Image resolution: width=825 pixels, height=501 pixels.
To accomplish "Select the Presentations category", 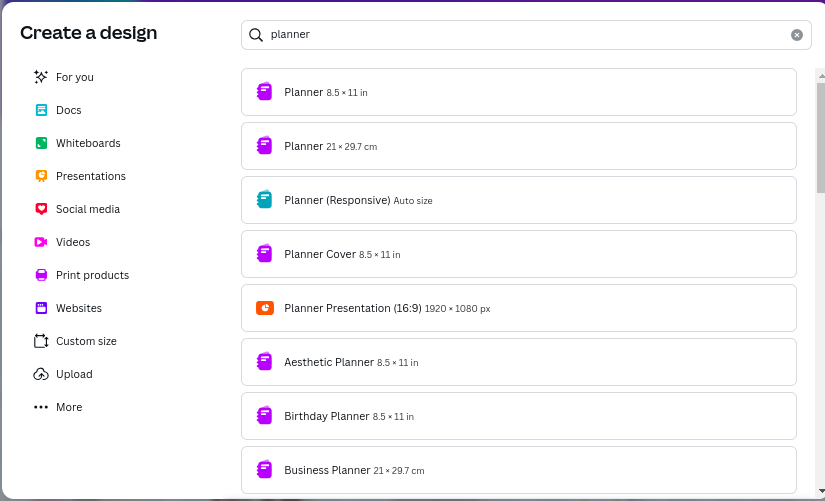I will 90,176.
